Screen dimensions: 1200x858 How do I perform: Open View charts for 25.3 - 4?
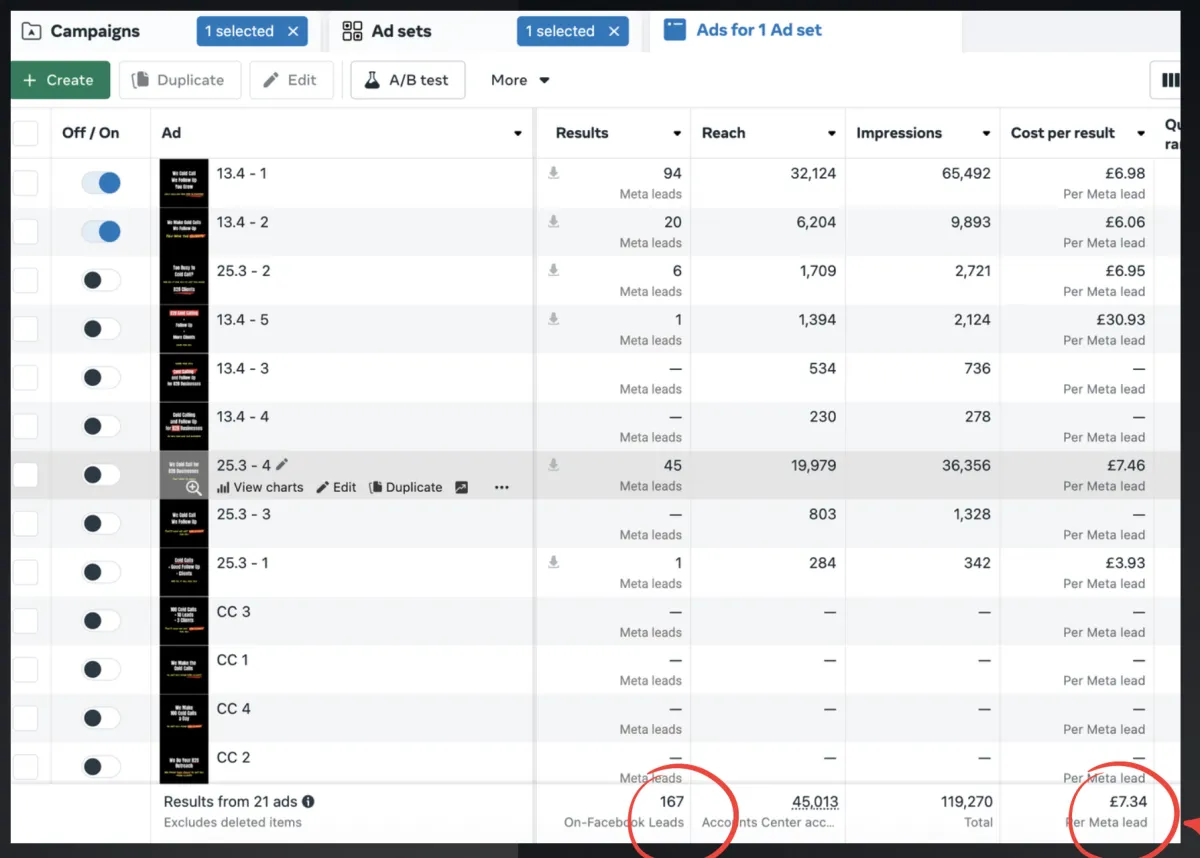tap(260, 487)
